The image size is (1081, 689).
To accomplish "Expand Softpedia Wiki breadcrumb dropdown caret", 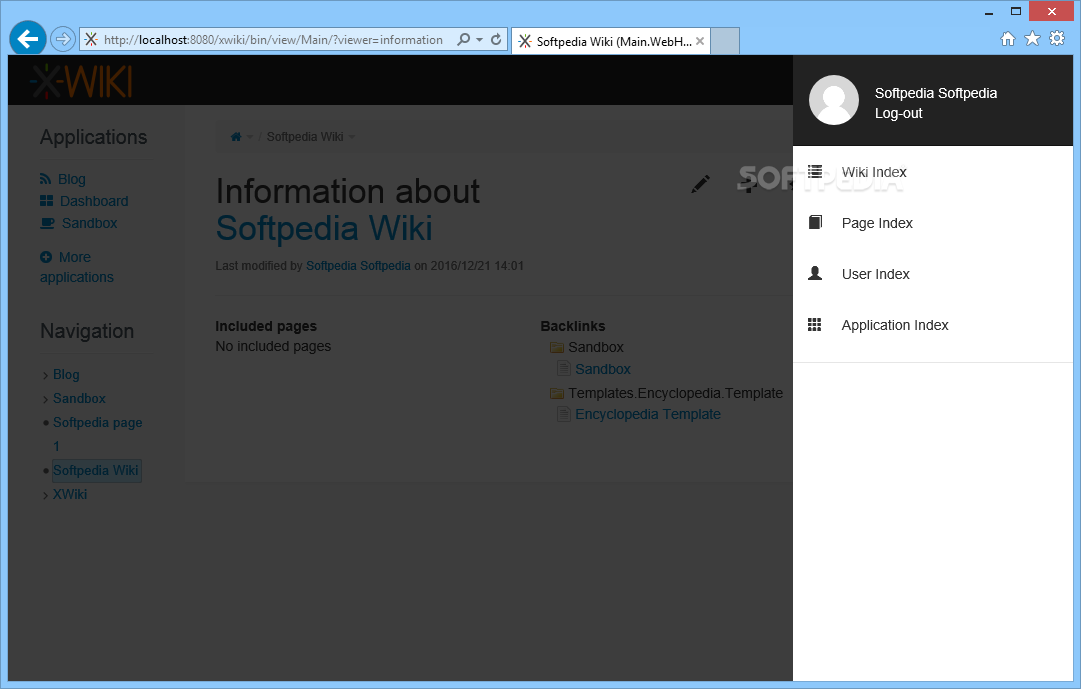I will (352, 137).
